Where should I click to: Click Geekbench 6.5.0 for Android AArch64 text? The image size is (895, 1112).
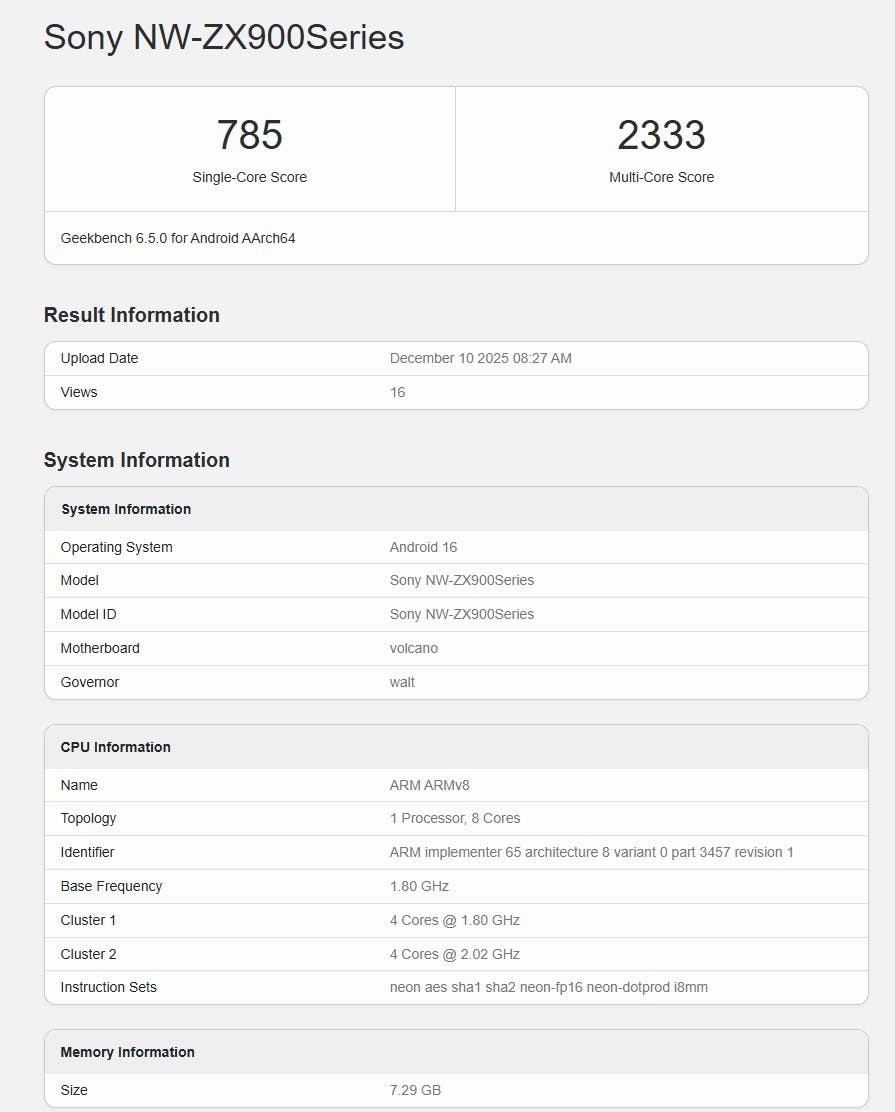pos(178,238)
